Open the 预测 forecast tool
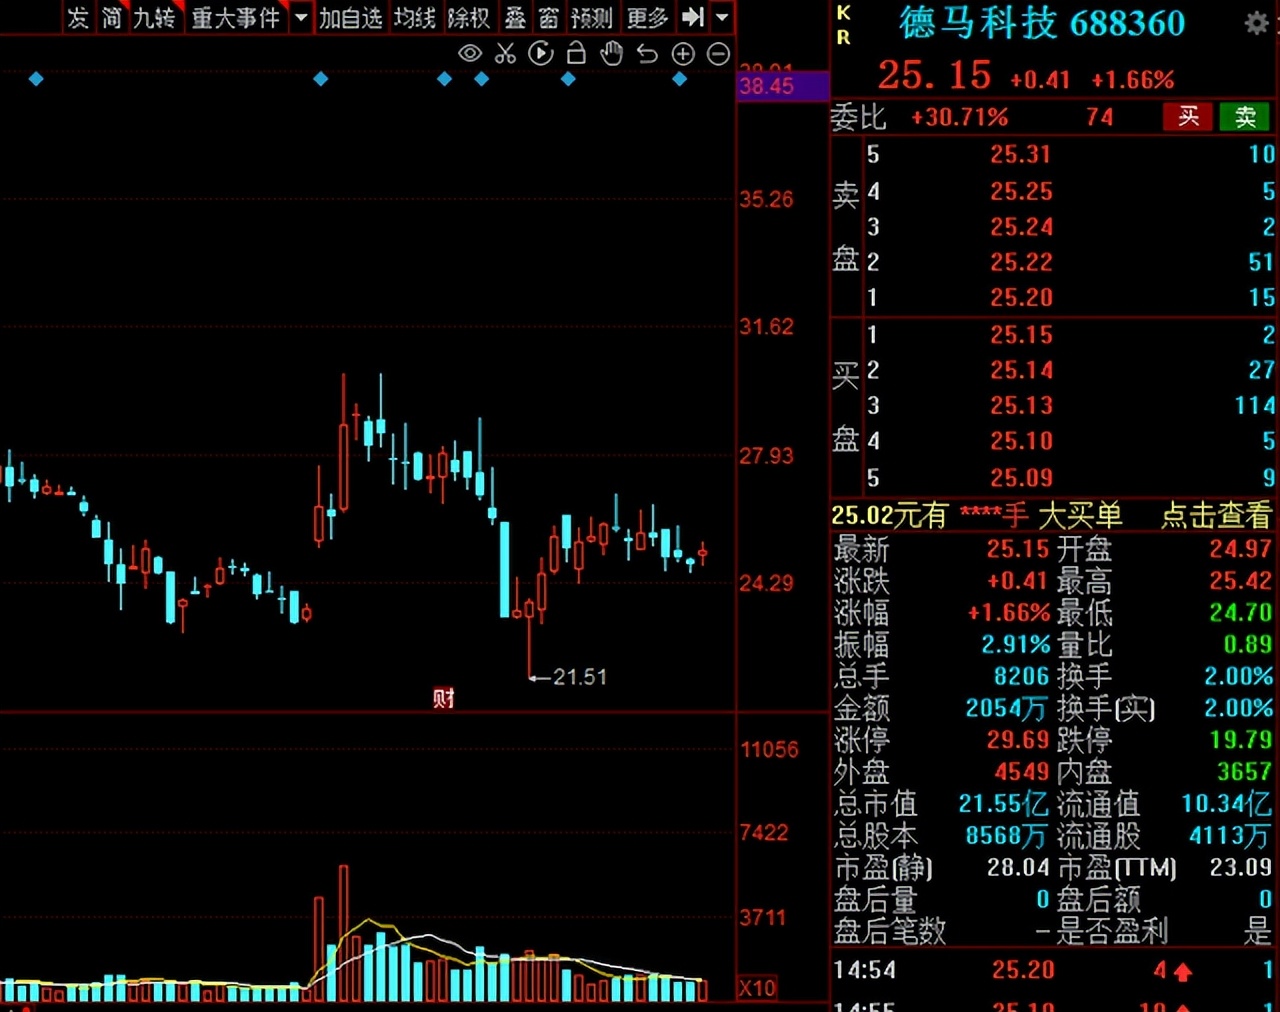 coord(592,17)
